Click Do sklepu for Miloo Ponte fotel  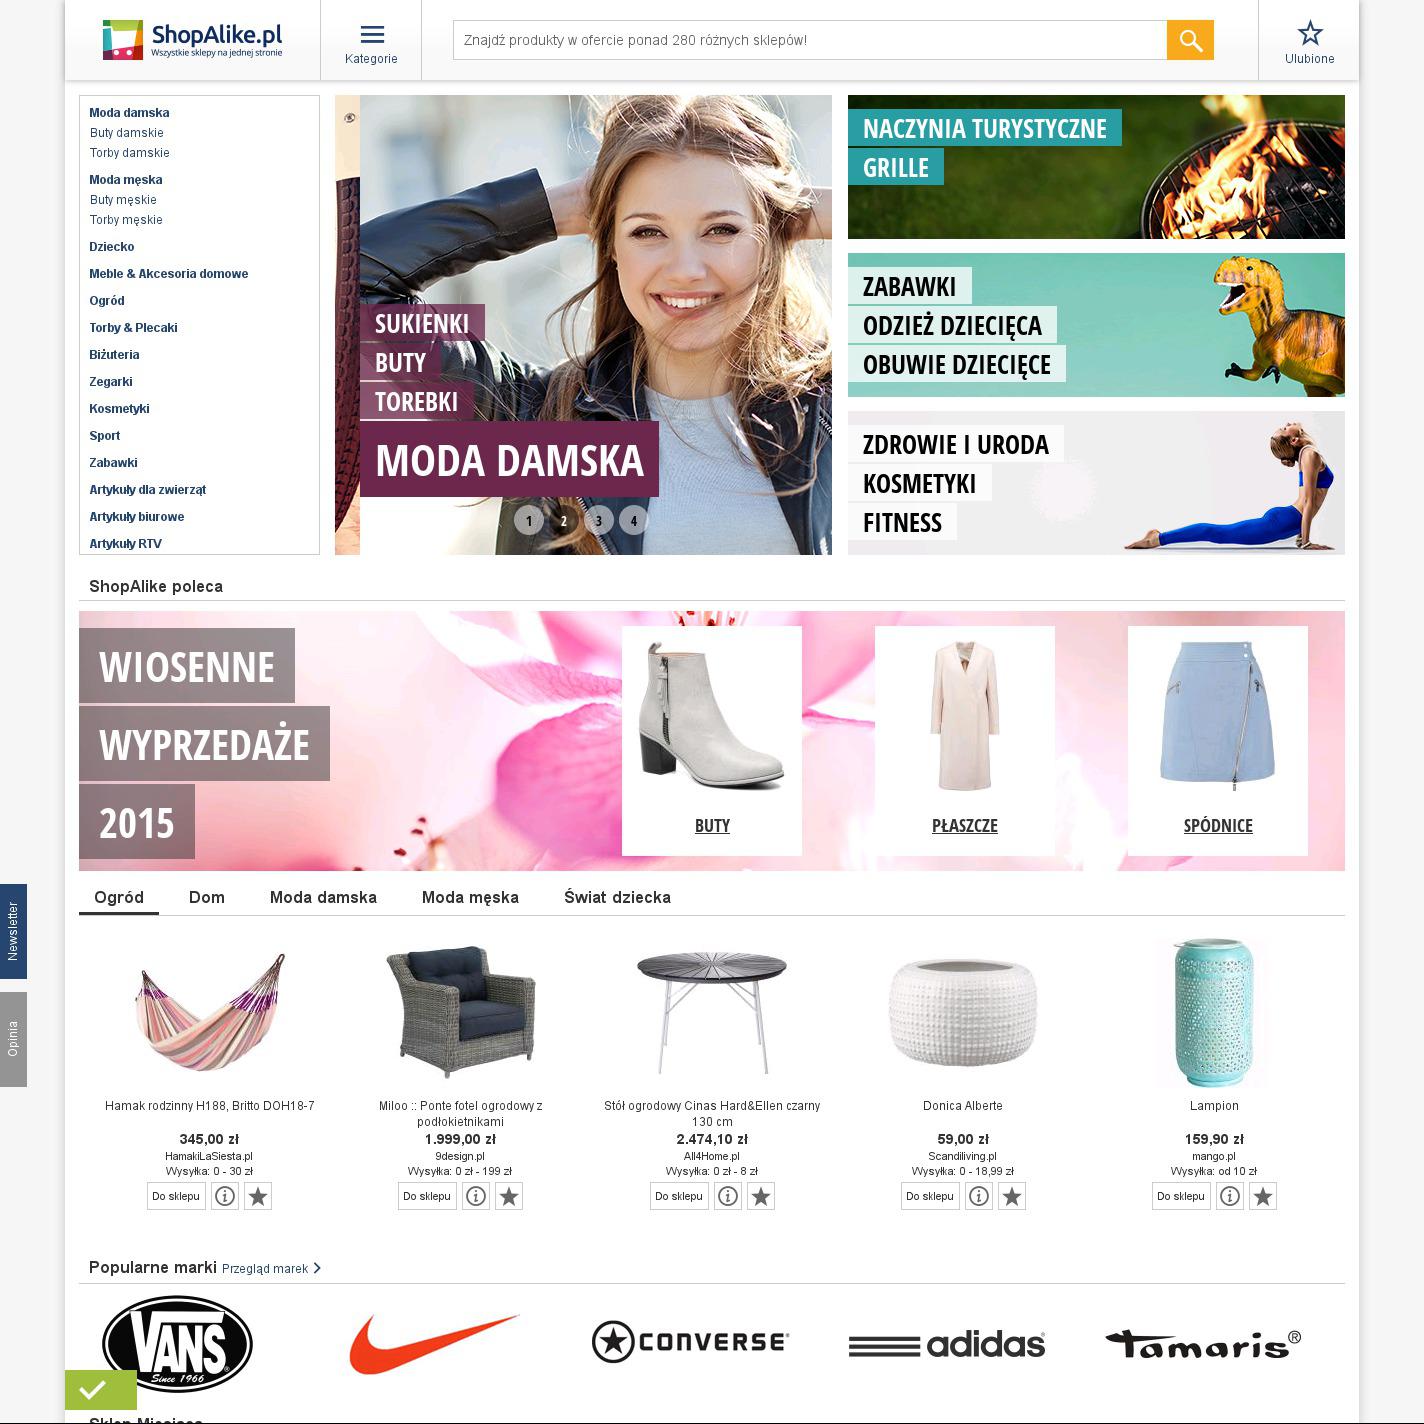pos(427,1196)
